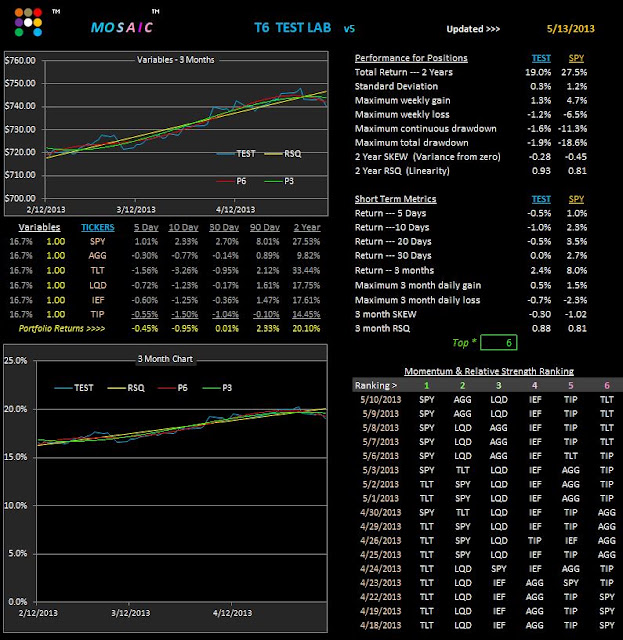Click the Variables column header

(39, 227)
